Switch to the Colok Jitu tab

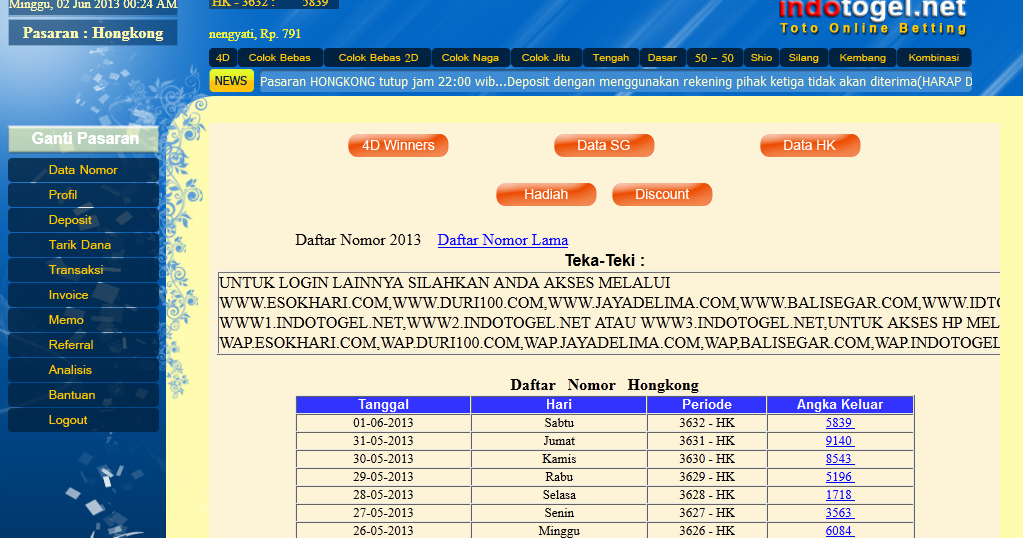546,58
